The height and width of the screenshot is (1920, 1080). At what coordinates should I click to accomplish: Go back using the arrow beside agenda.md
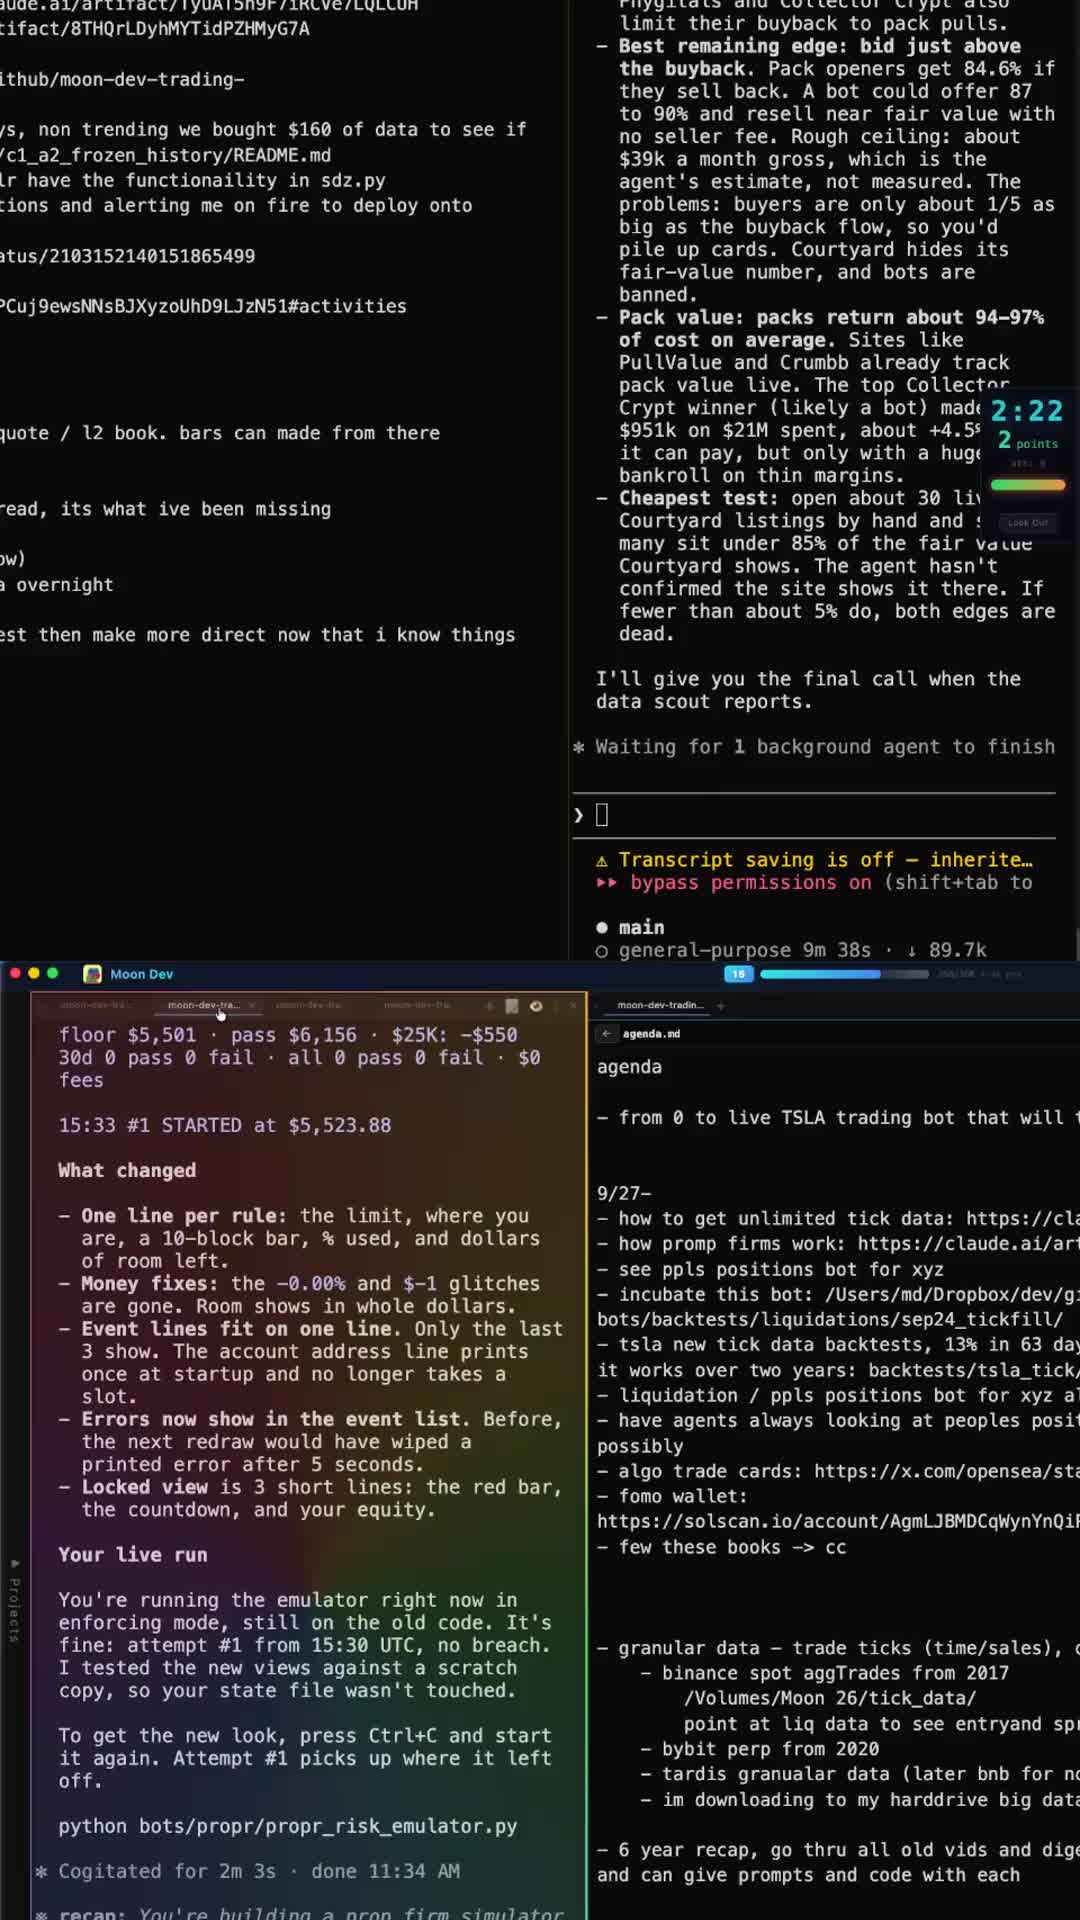tap(606, 1034)
